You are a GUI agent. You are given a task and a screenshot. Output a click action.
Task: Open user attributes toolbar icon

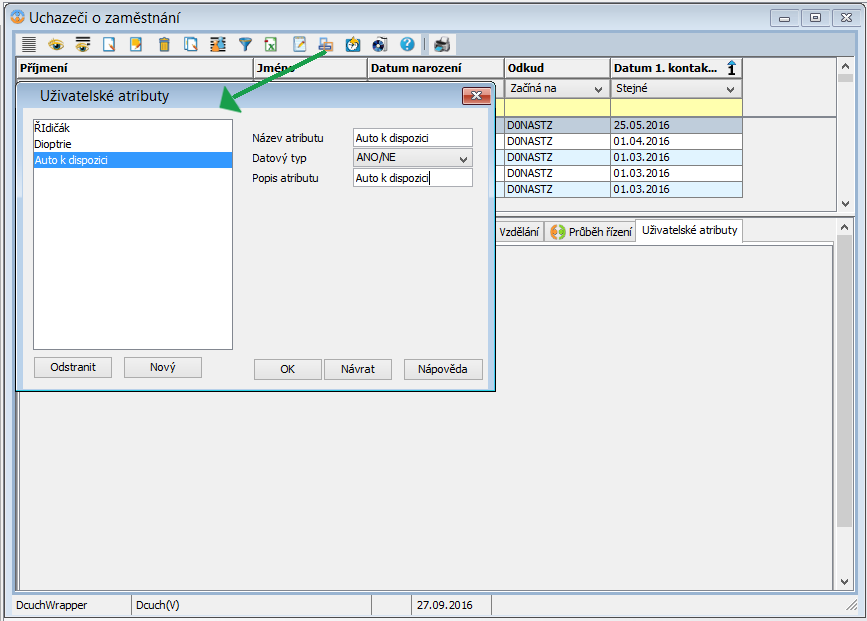click(325, 45)
